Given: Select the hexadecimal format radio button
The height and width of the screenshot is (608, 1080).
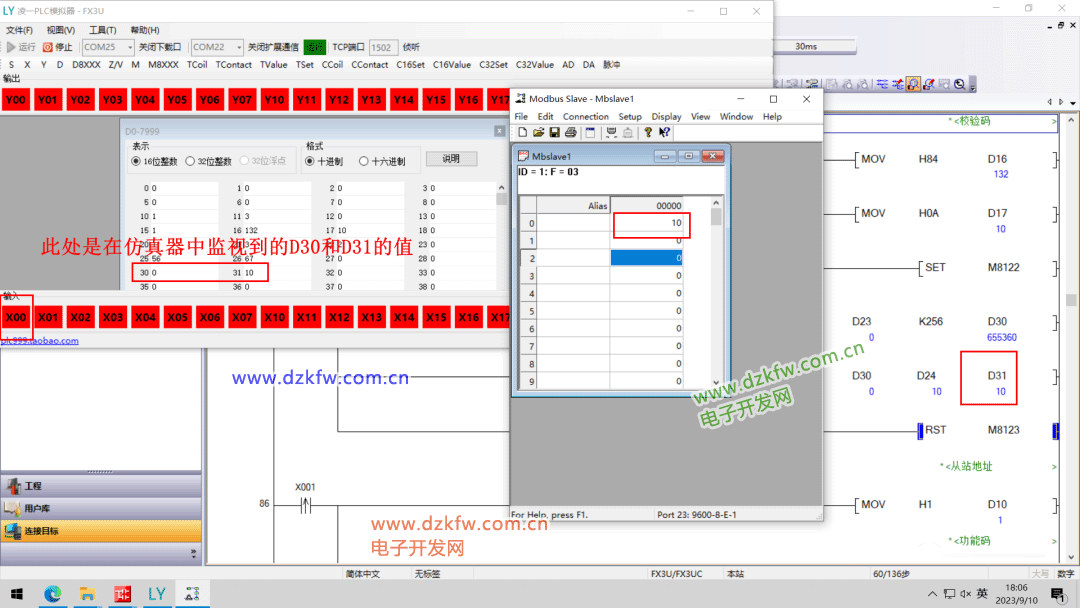Looking at the screenshot, I should 364,161.
